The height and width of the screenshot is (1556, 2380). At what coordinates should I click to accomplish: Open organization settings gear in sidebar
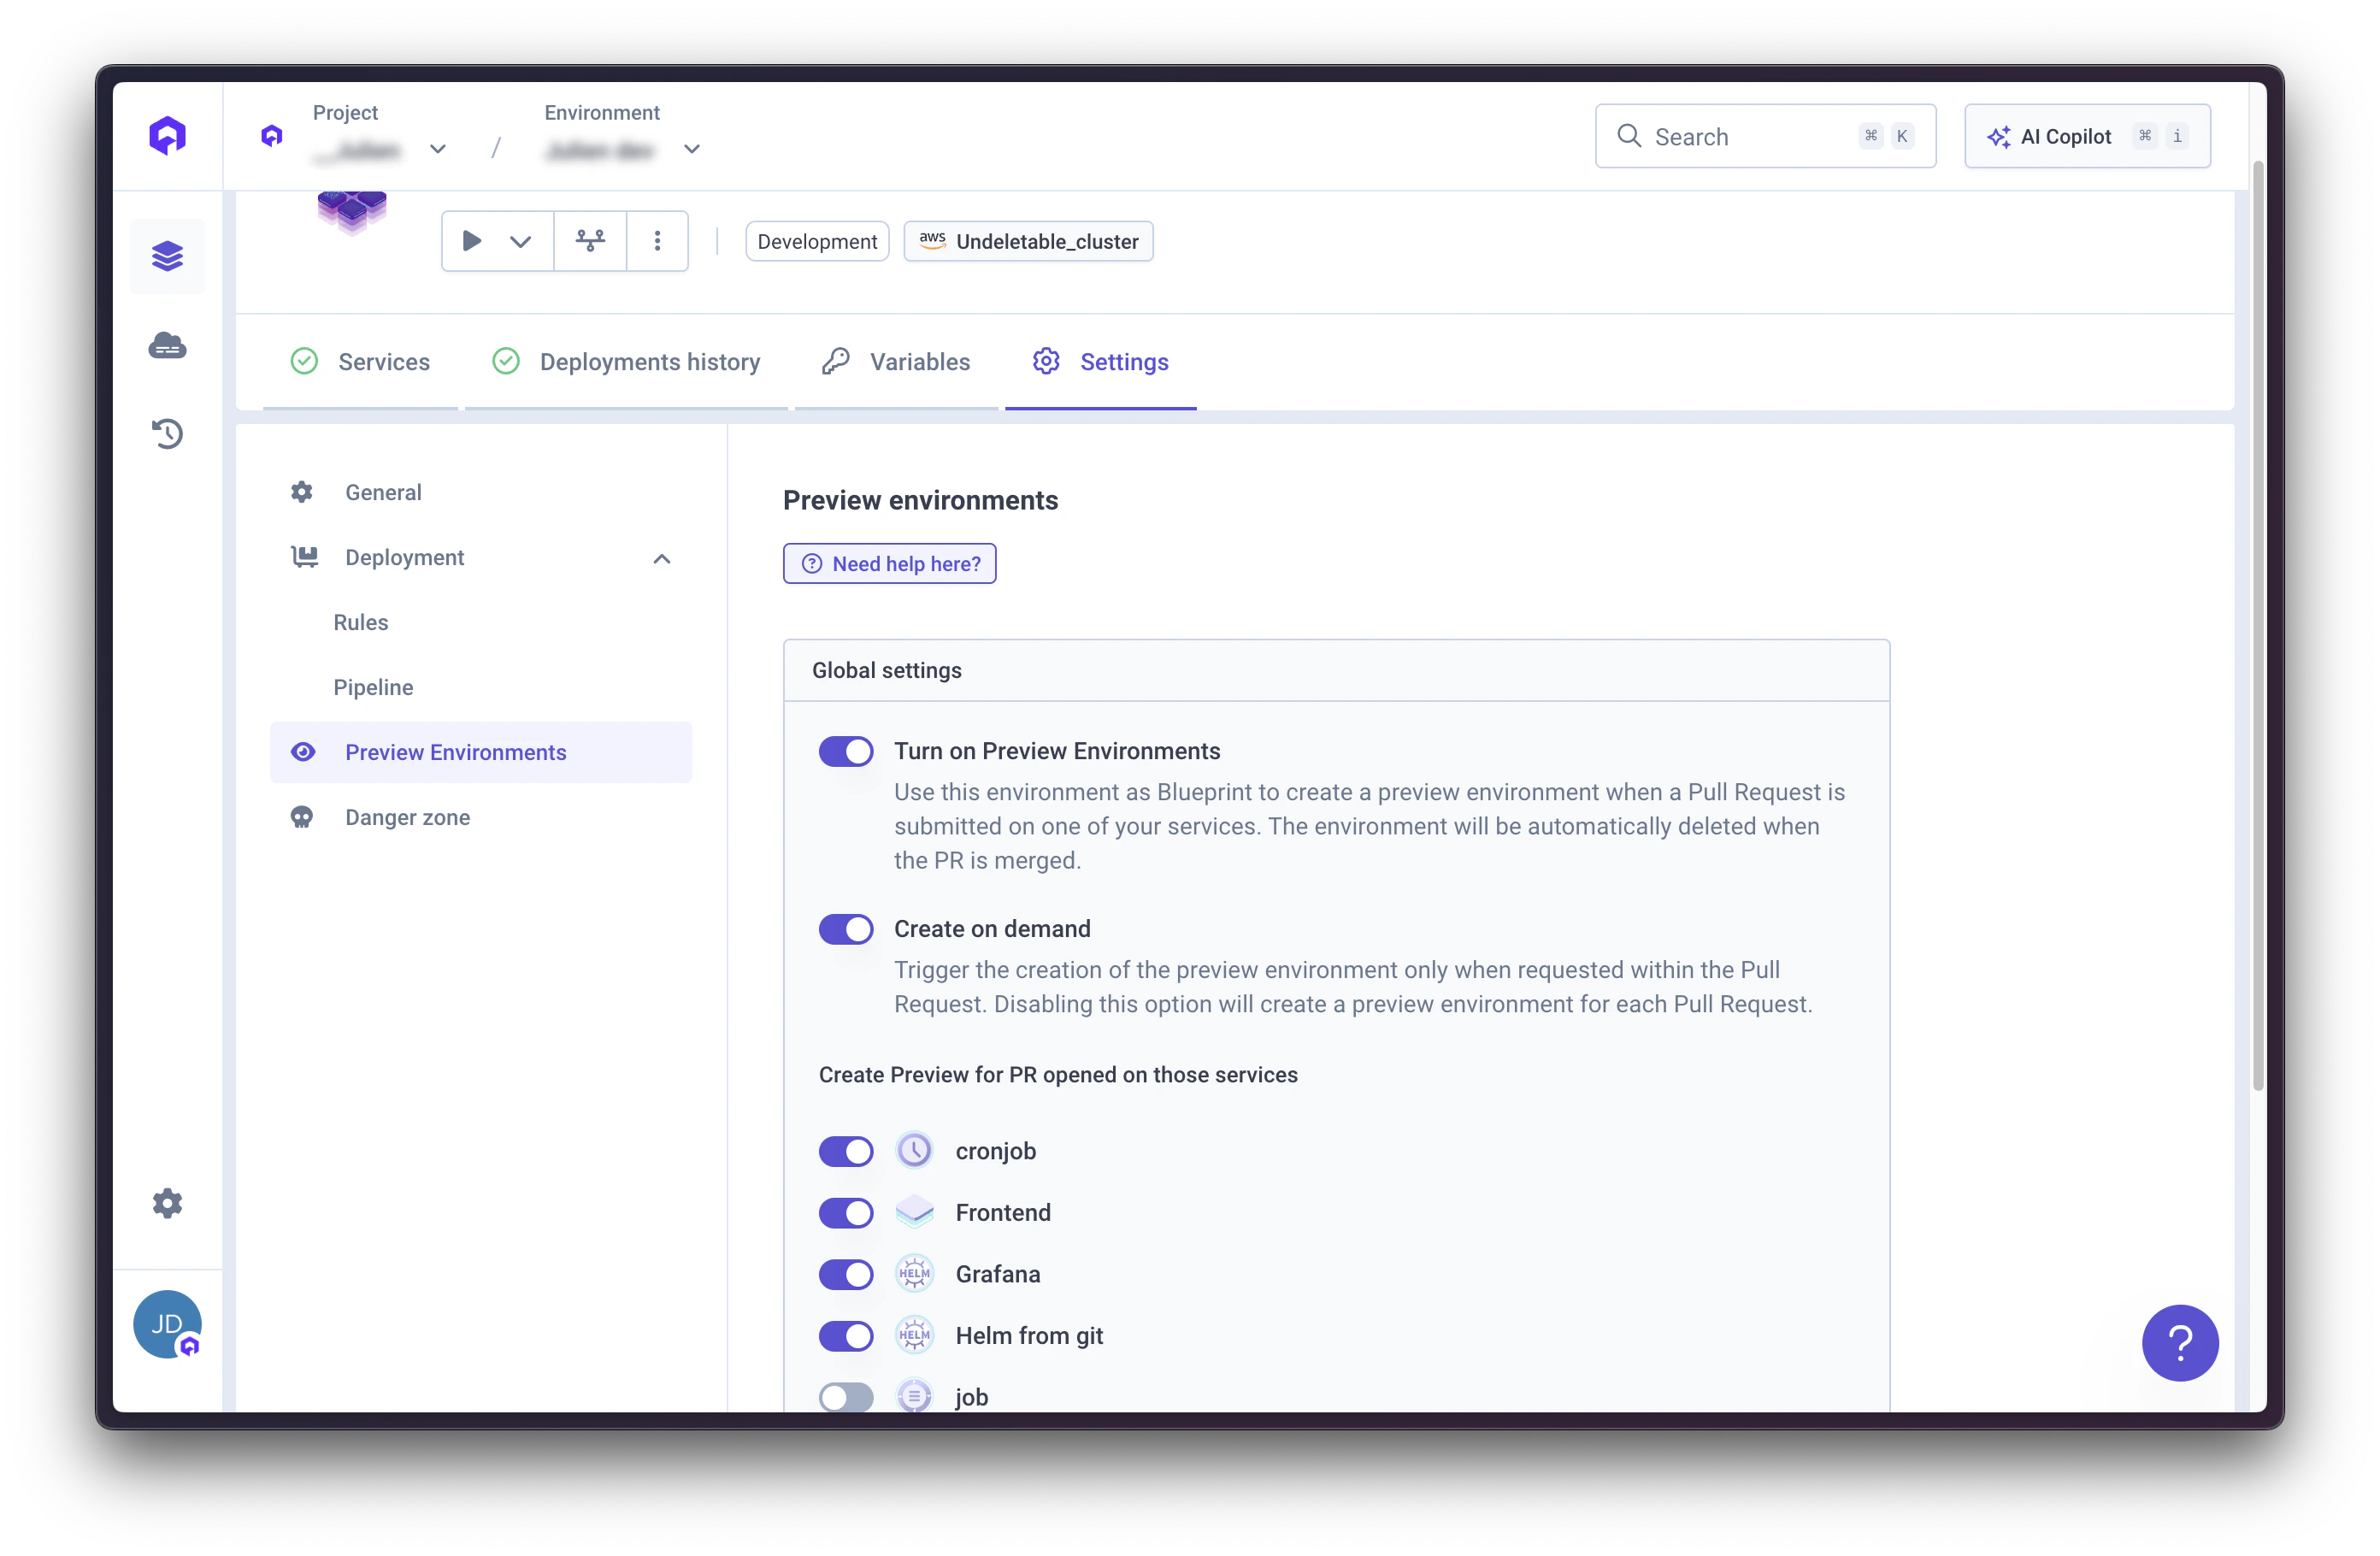pos(167,1203)
